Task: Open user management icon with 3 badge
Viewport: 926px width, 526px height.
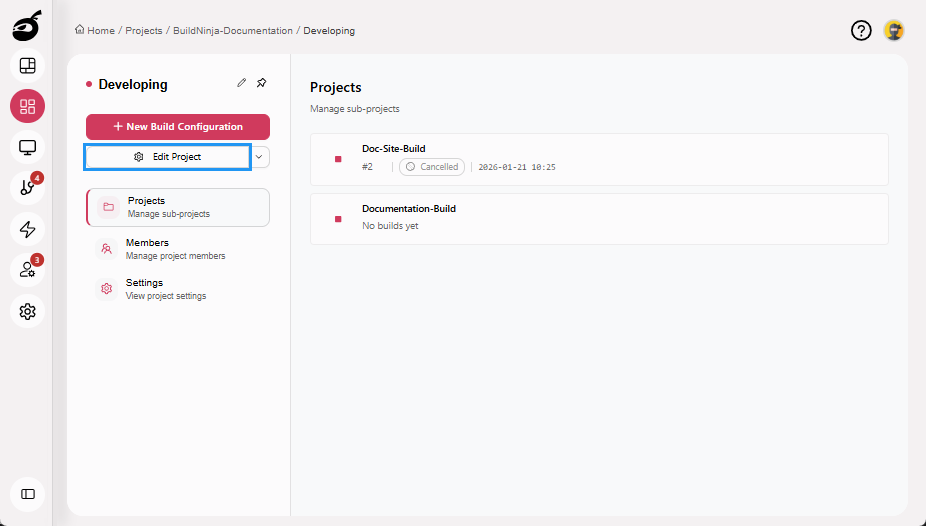Action: coord(27,270)
